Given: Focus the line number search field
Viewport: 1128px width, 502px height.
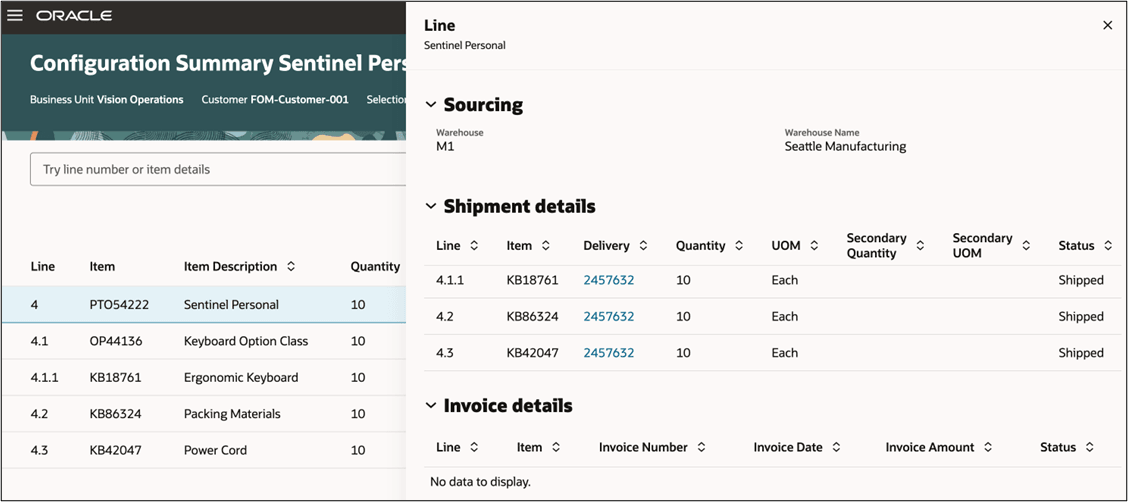Looking at the screenshot, I should [218, 170].
